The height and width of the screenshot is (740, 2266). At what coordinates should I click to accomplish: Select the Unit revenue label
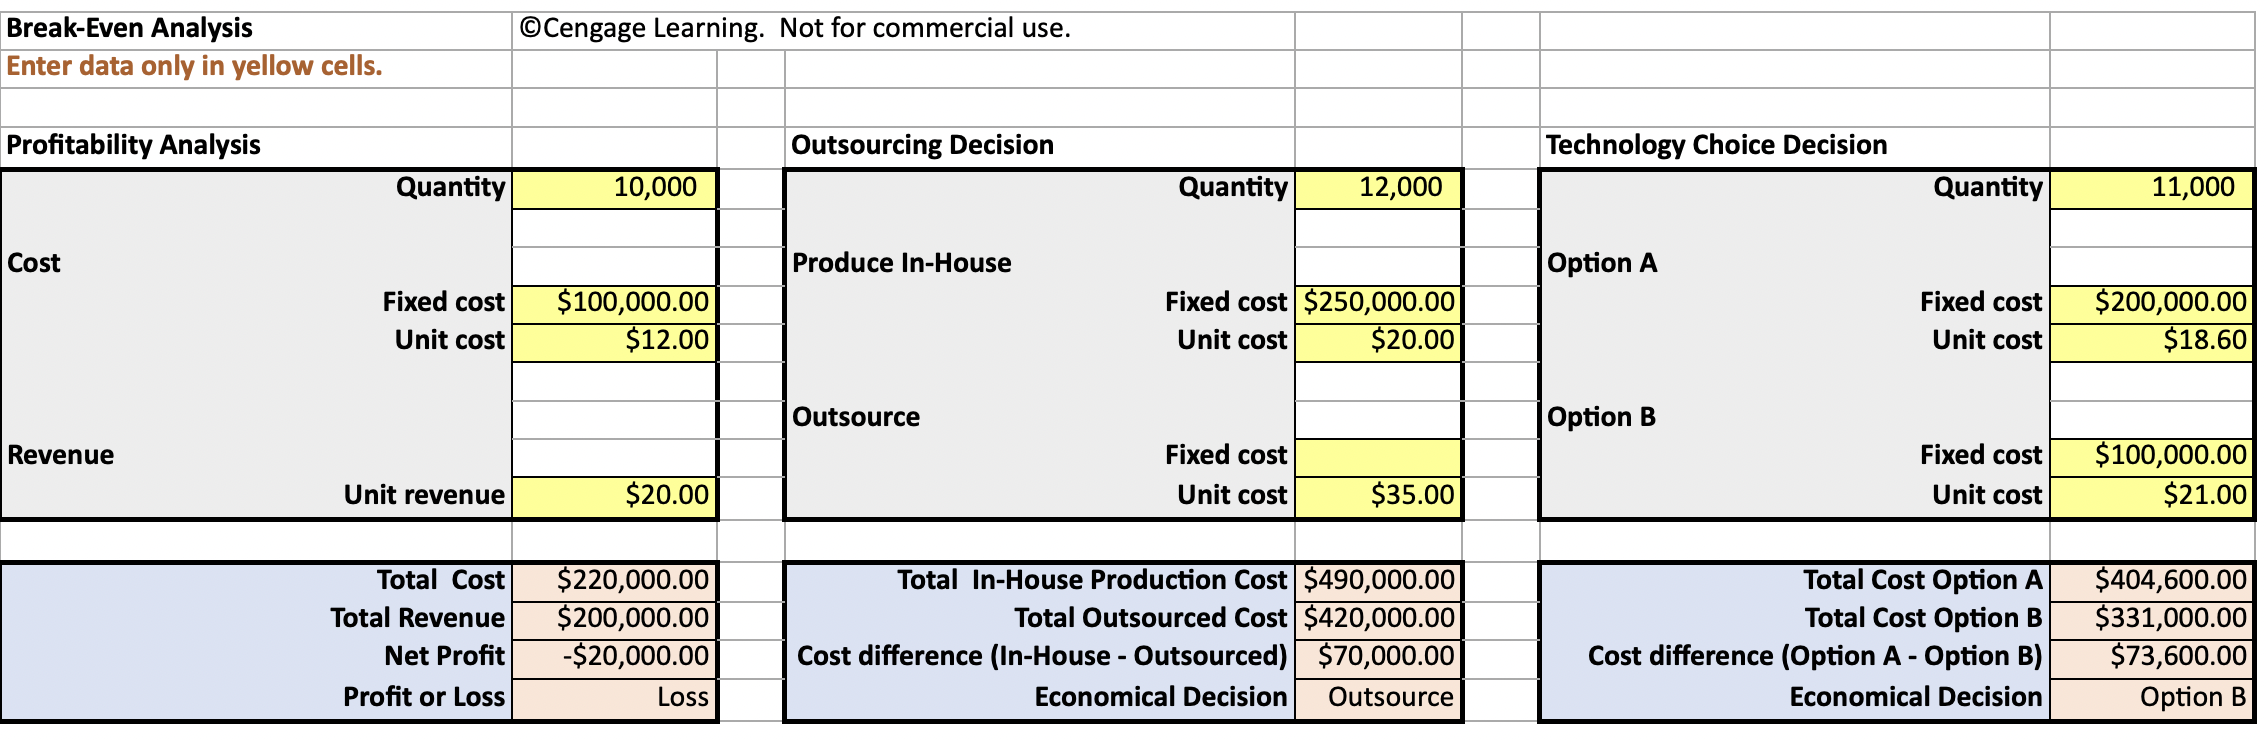point(425,496)
